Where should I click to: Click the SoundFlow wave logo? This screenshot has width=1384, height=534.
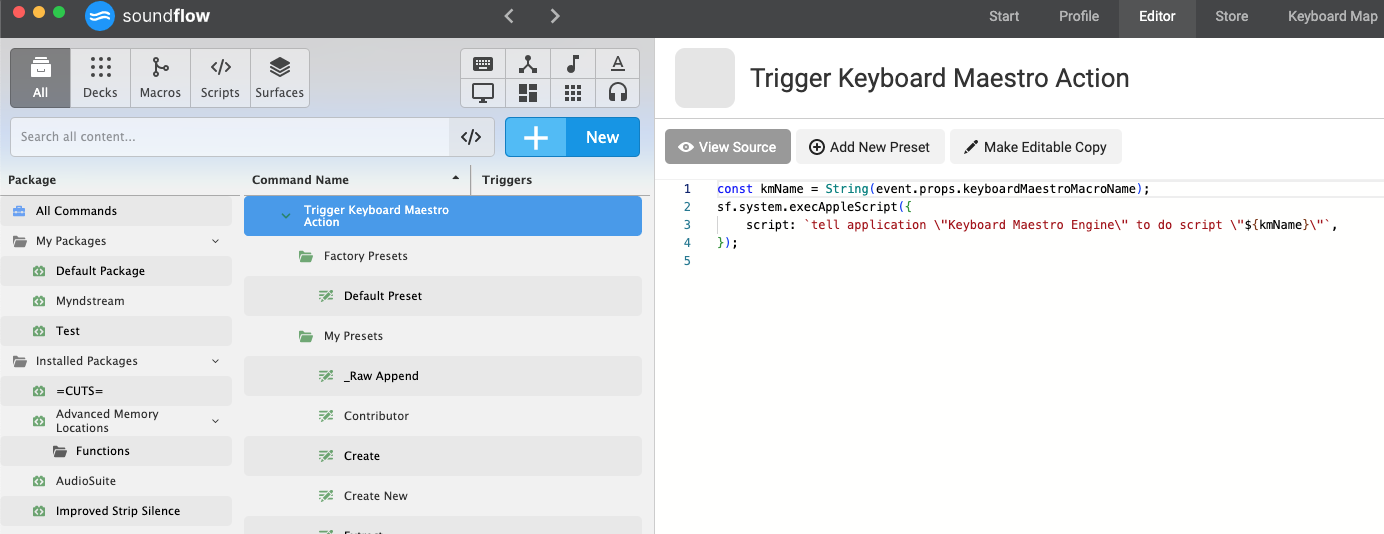[100, 16]
